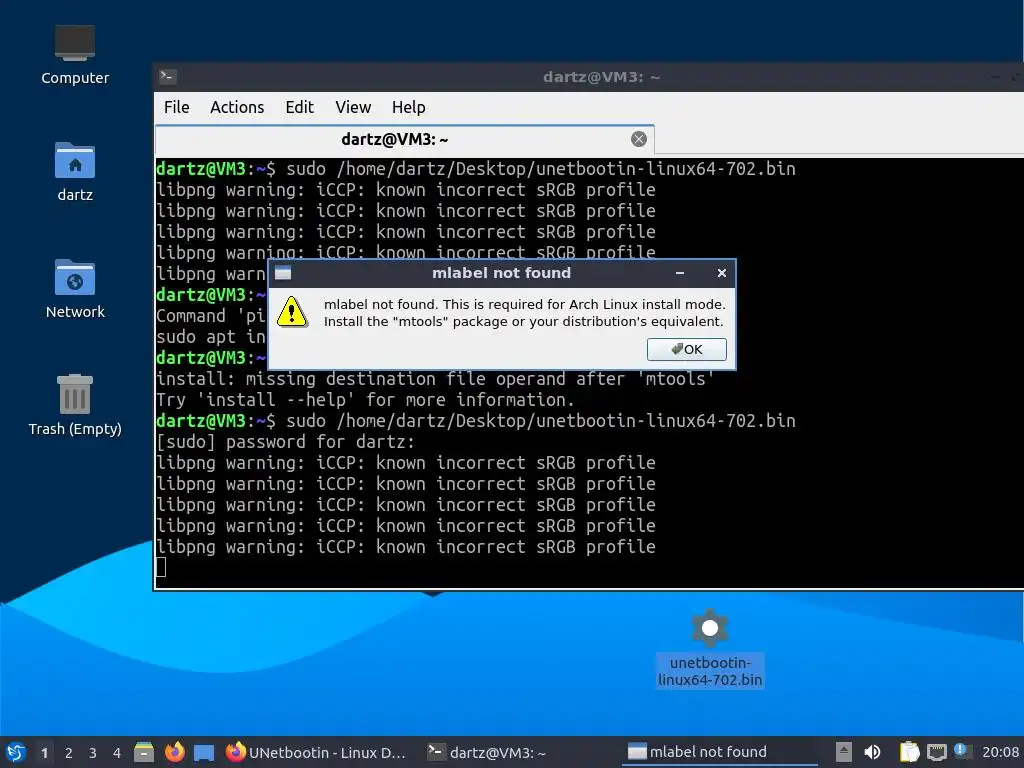The height and width of the screenshot is (768, 1024).
Task: Select the Computer desktop icon
Action: click(75, 55)
